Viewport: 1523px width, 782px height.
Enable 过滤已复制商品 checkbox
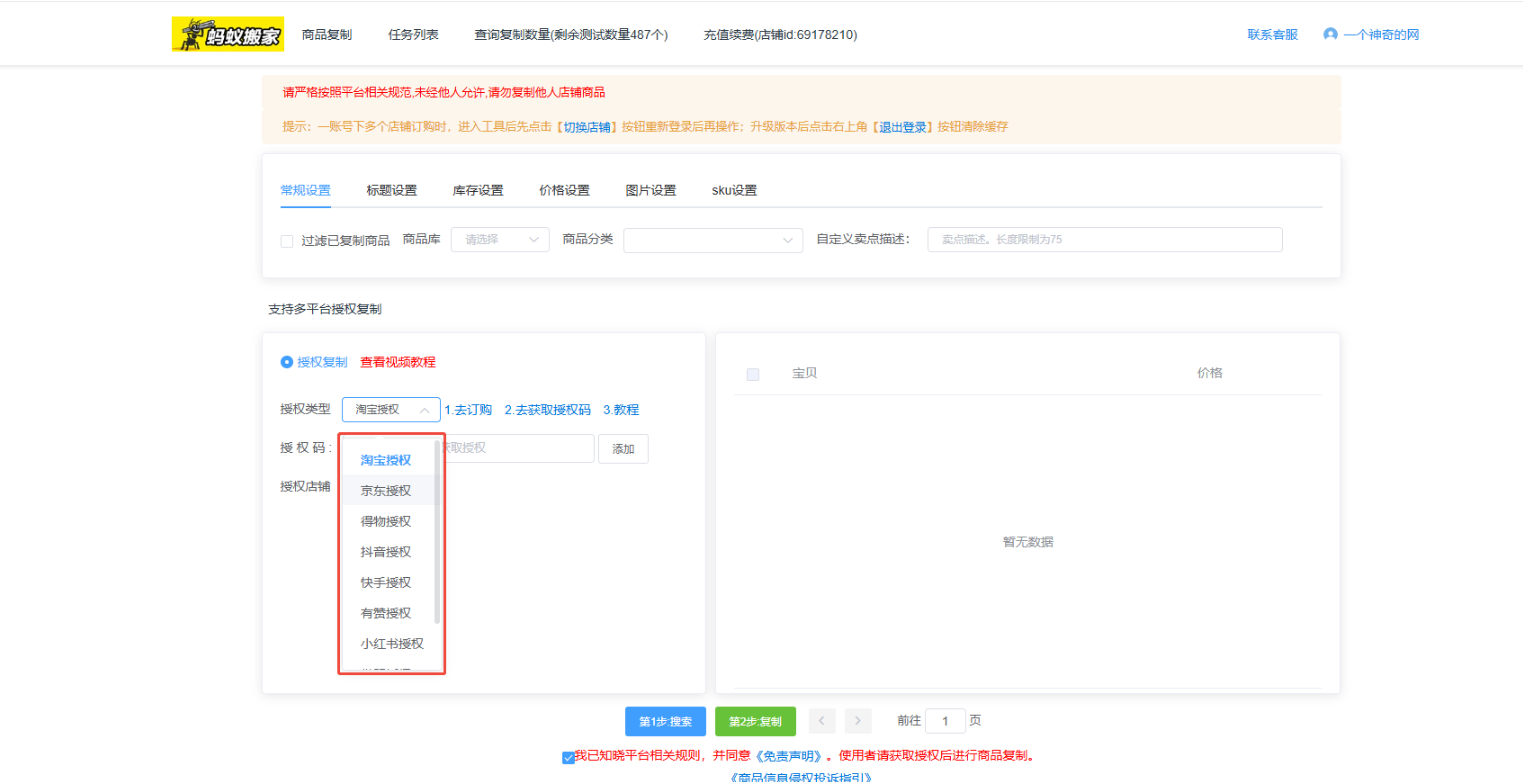[x=287, y=241]
